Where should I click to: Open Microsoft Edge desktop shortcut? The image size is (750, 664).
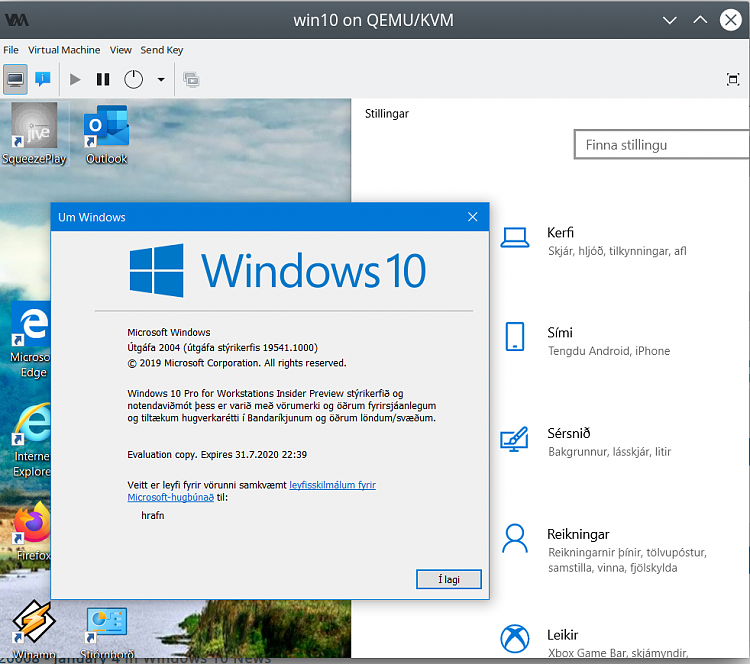[x=30, y=340]
